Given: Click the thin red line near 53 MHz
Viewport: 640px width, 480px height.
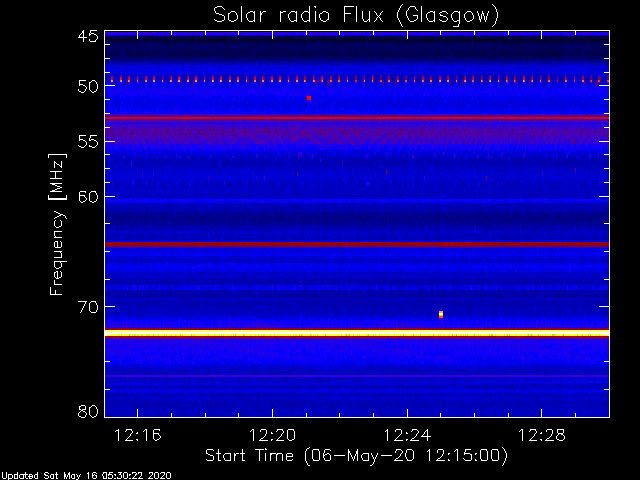Looking at the screenshot, I should 357,118.
